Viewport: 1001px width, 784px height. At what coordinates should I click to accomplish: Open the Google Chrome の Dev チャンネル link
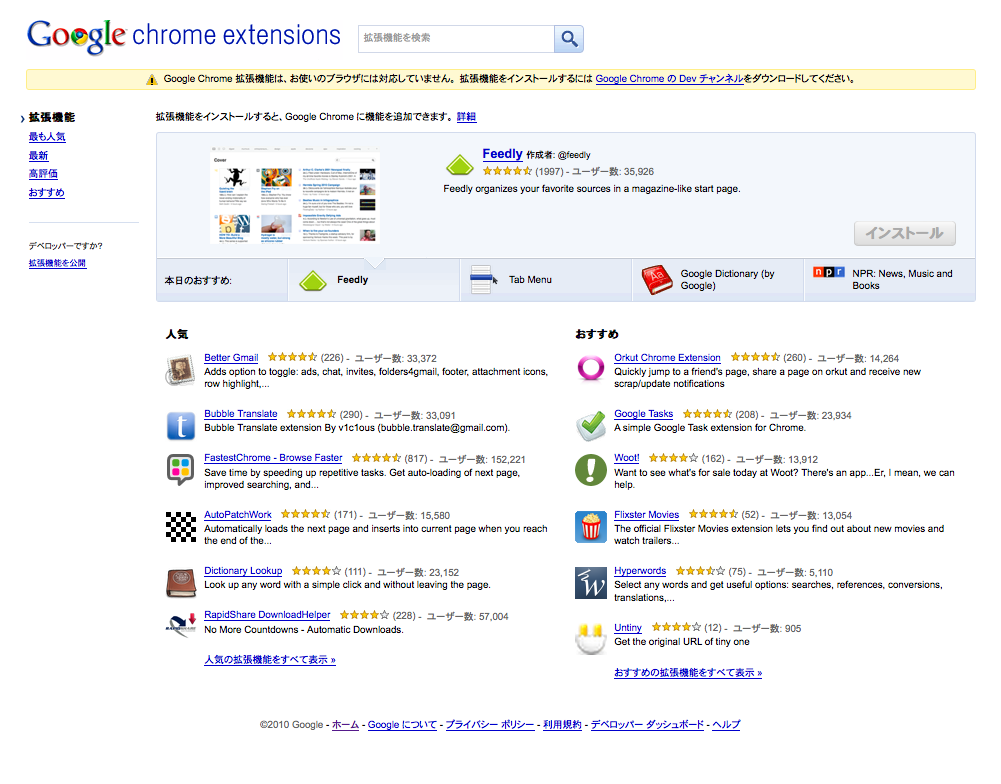tap(669, 79)
